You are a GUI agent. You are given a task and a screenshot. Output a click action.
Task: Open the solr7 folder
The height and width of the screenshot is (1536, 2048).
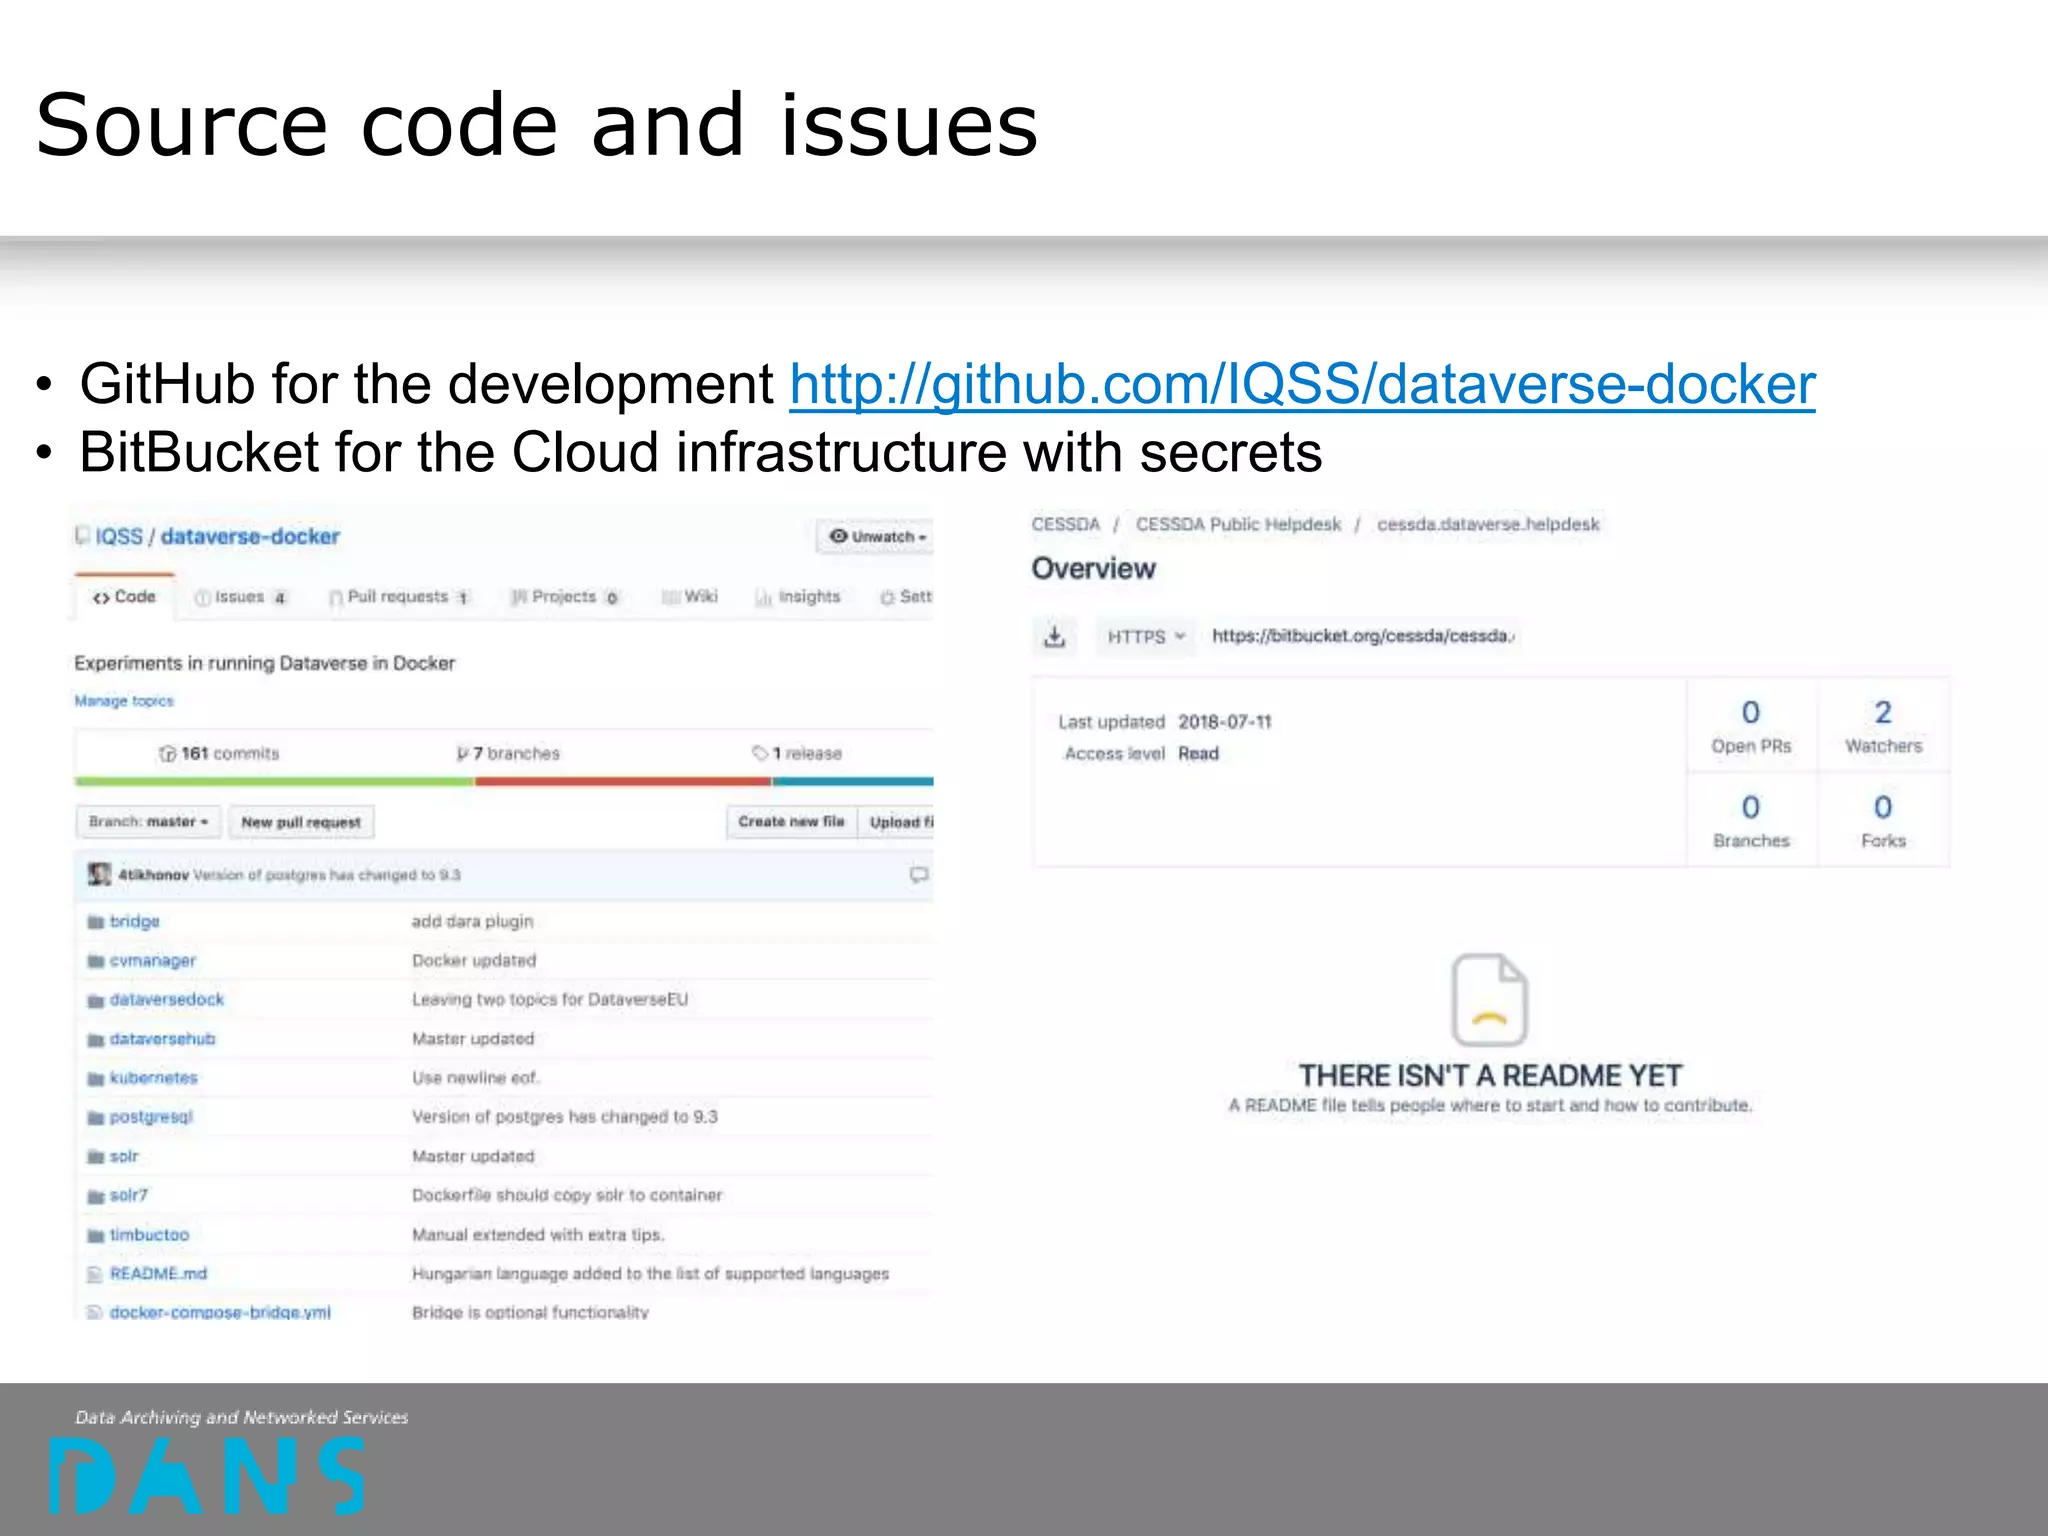pos(128,1195)
